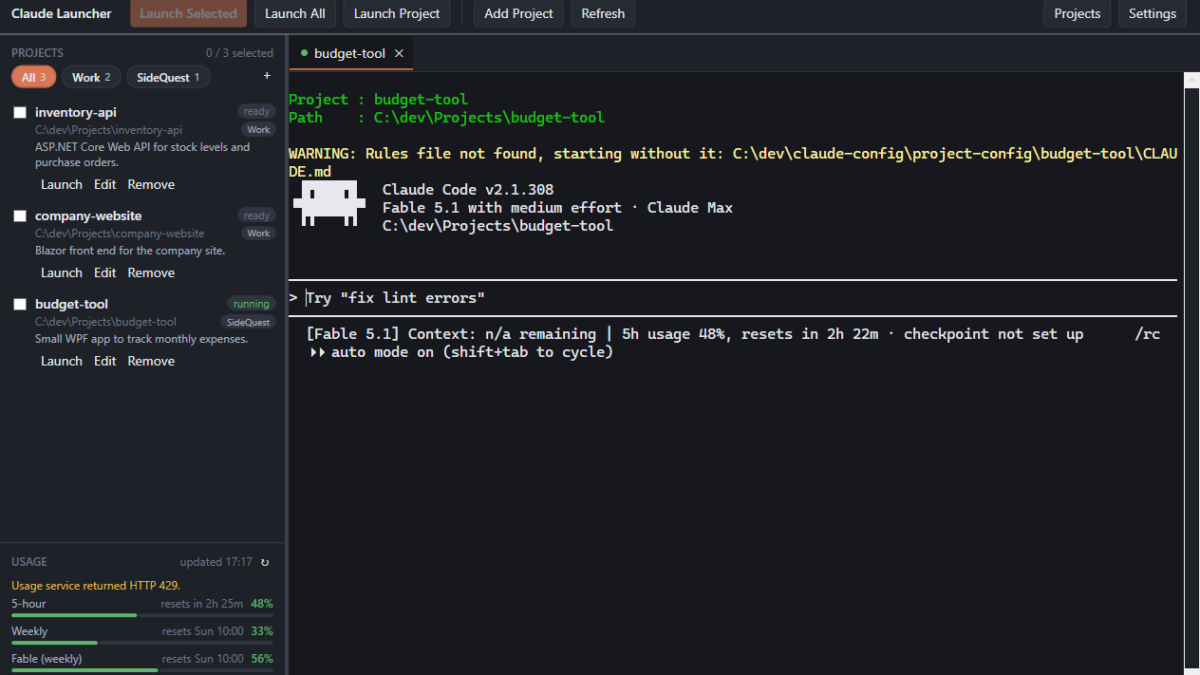Switch to the budget-tool terminal tab
Screen dimensions: 1200x675
pyautogui.click(x=351, y=54)
